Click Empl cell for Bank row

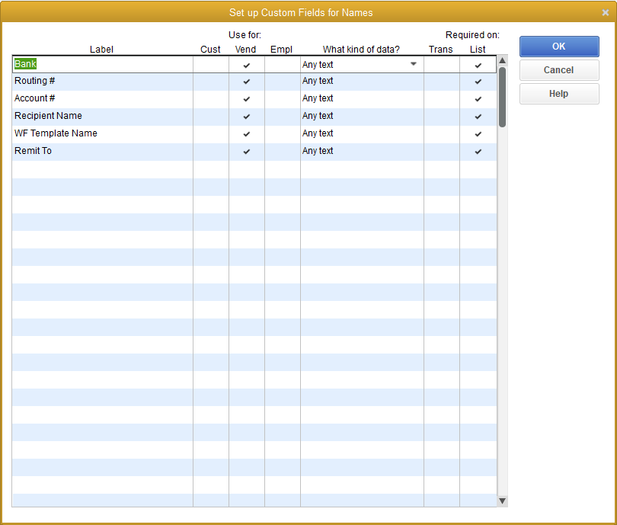tap(282, 65)
